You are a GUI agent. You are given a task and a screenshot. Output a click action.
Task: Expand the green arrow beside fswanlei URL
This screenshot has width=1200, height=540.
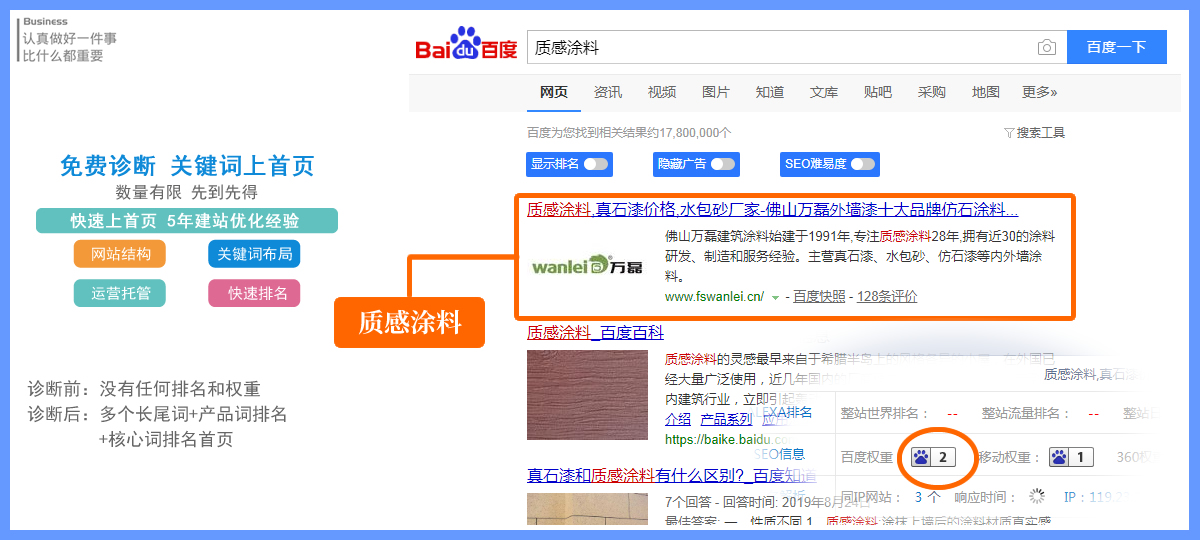click(775, 297)
